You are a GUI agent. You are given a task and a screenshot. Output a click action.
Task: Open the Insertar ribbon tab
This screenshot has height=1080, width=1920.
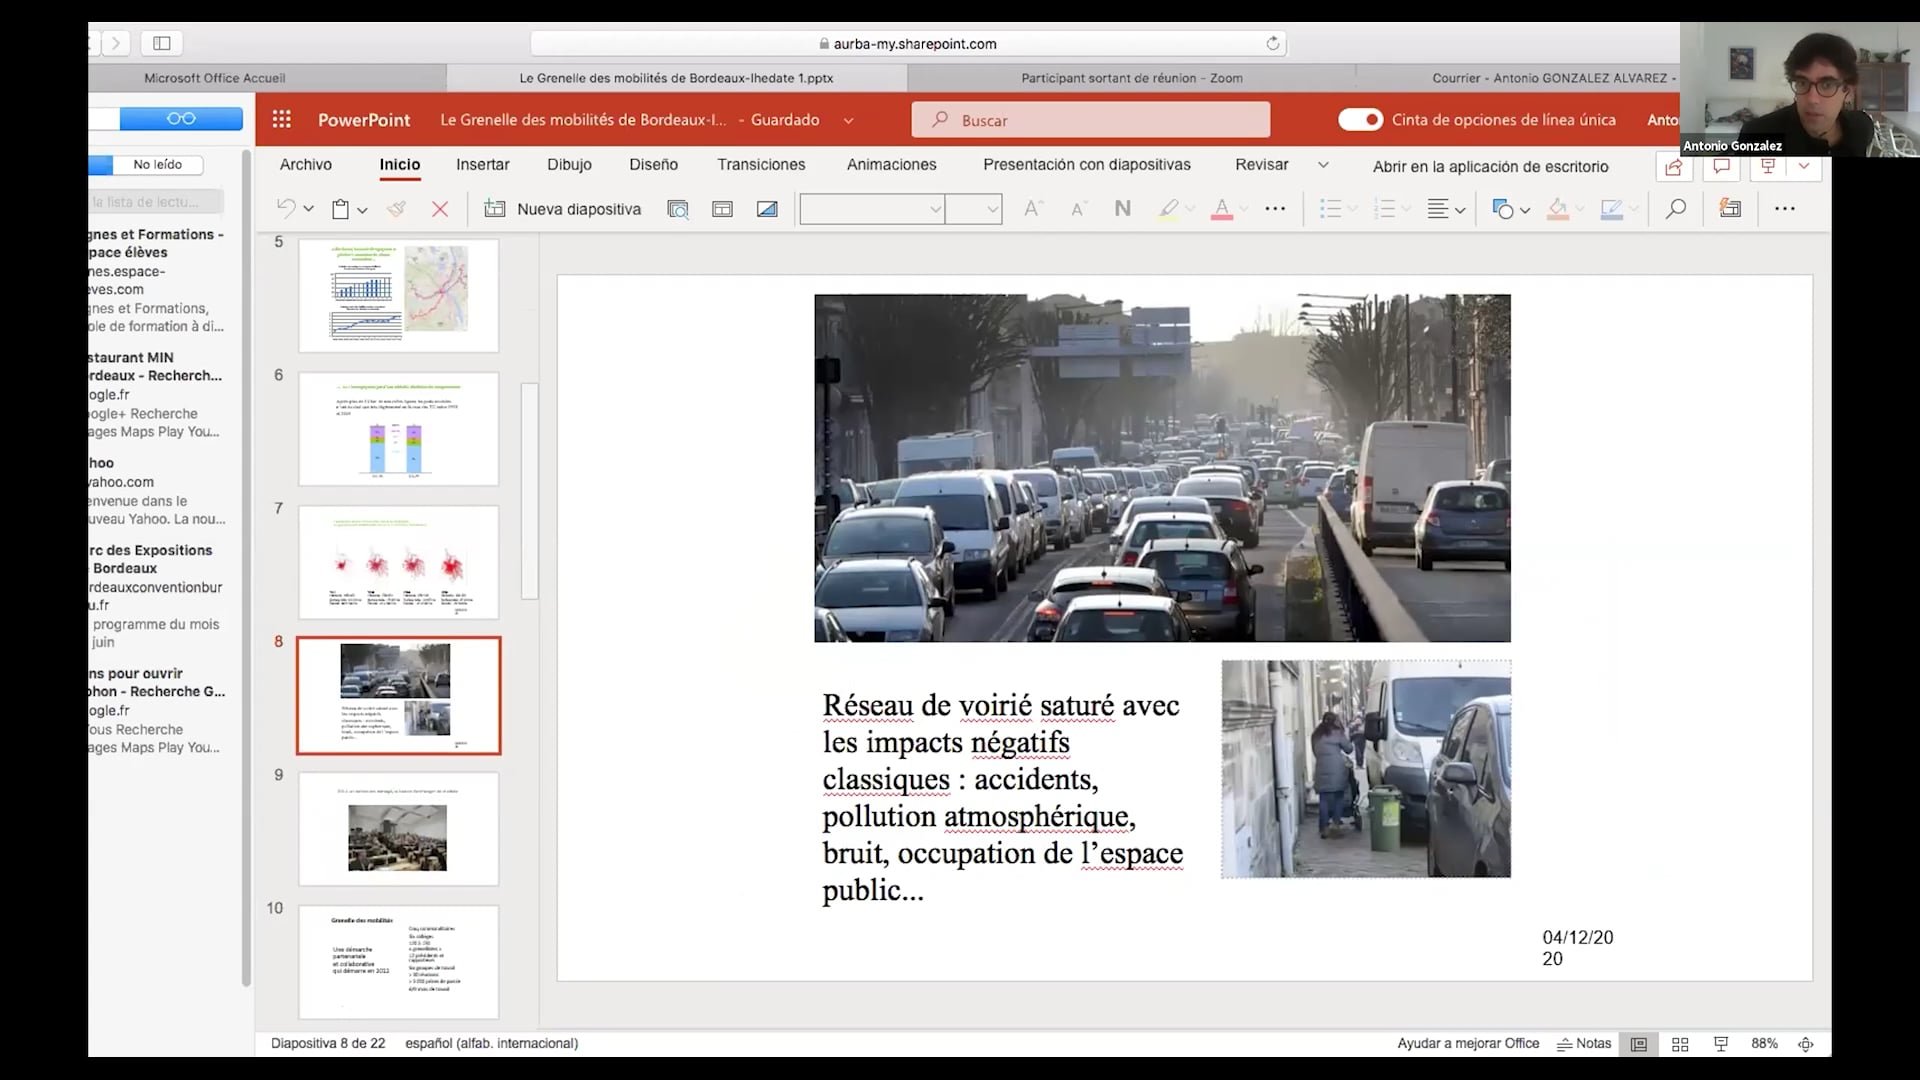(482, 164)
